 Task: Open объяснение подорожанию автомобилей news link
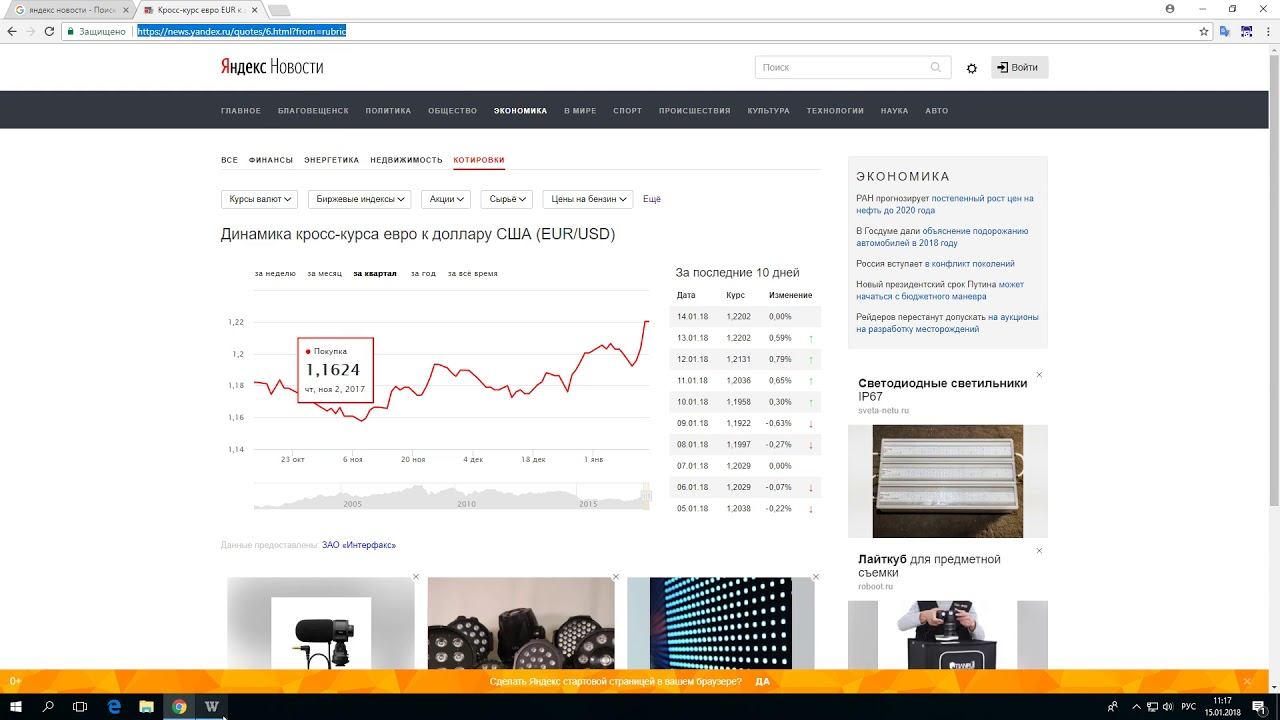tap(940, 237)
